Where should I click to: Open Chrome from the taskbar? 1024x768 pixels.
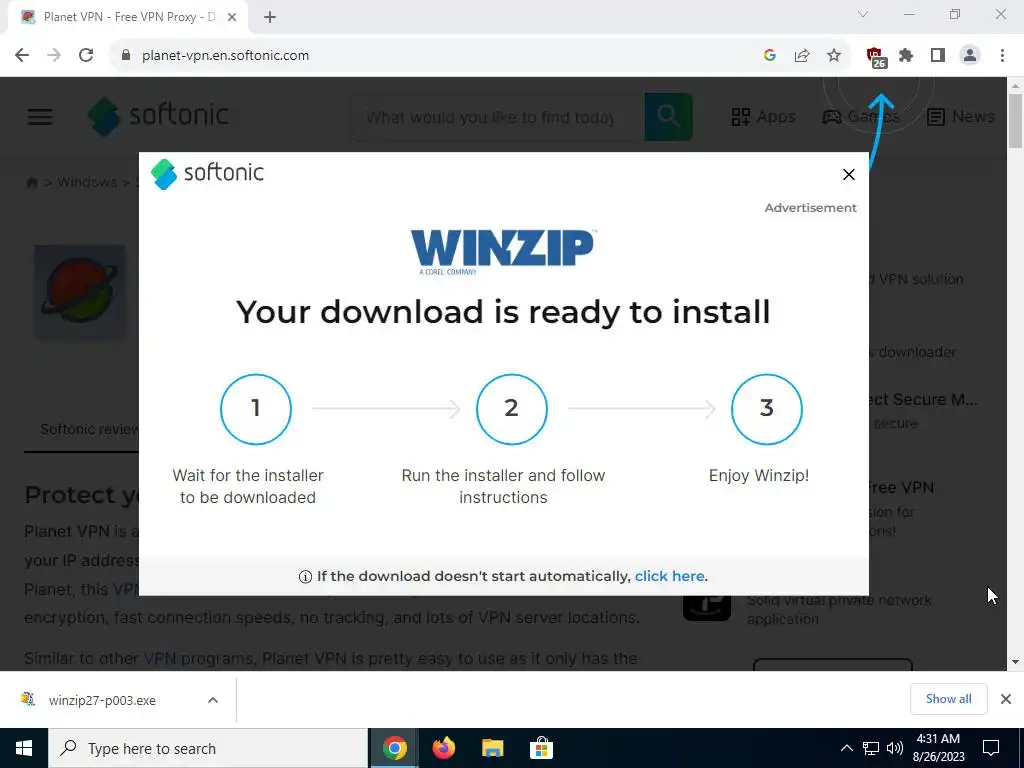[394, 748]
